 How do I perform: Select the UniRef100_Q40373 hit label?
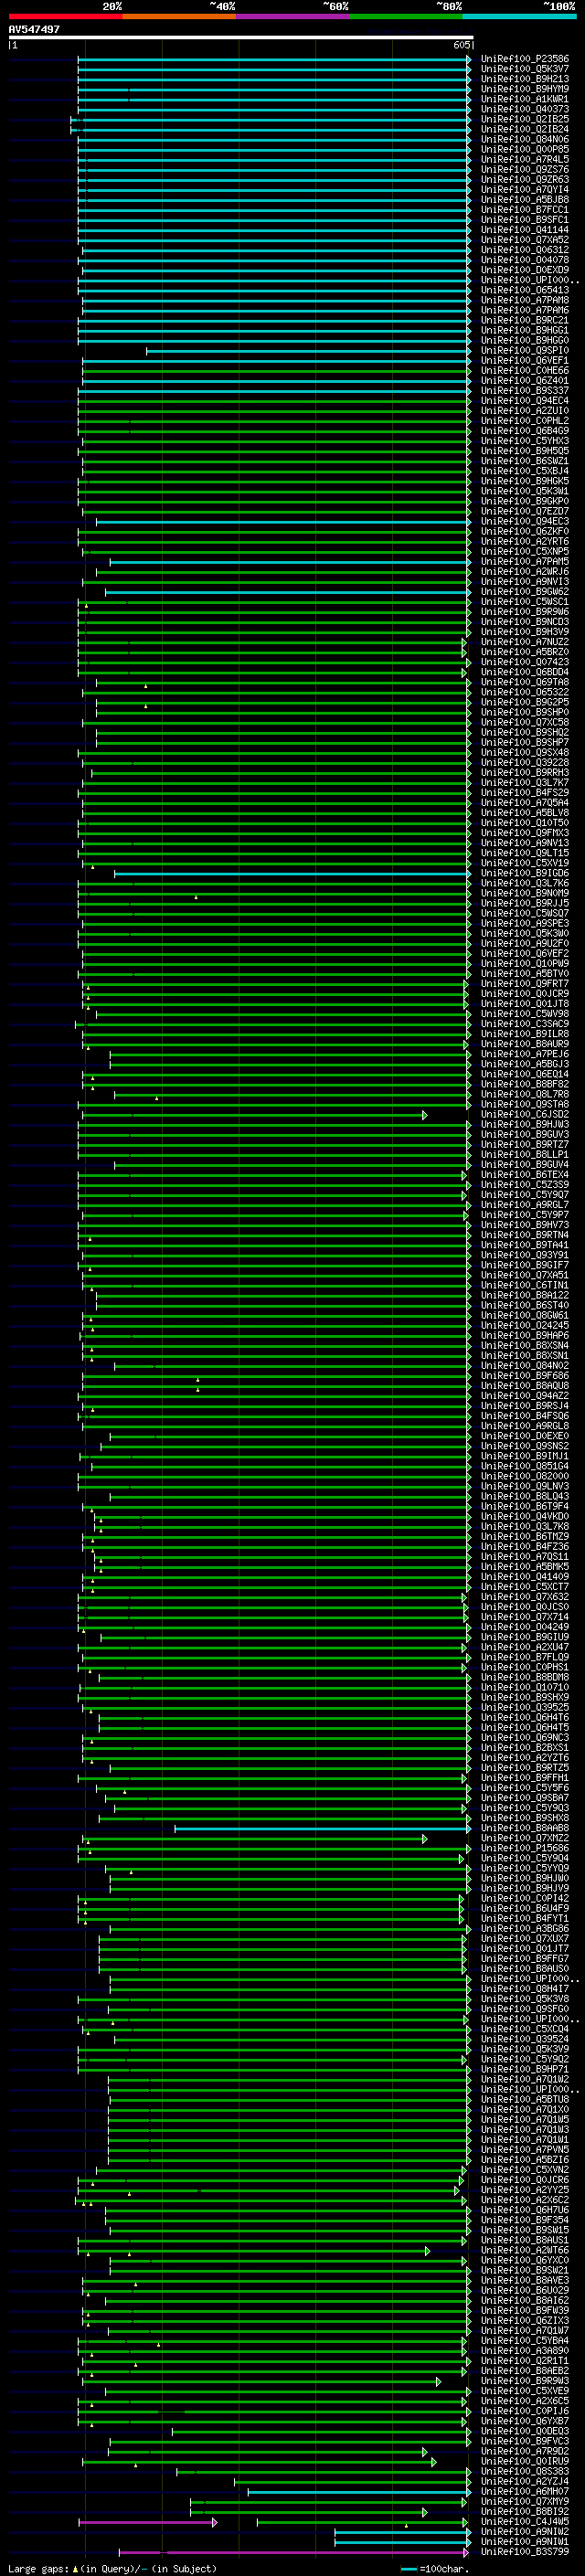[x=524, y=109]
